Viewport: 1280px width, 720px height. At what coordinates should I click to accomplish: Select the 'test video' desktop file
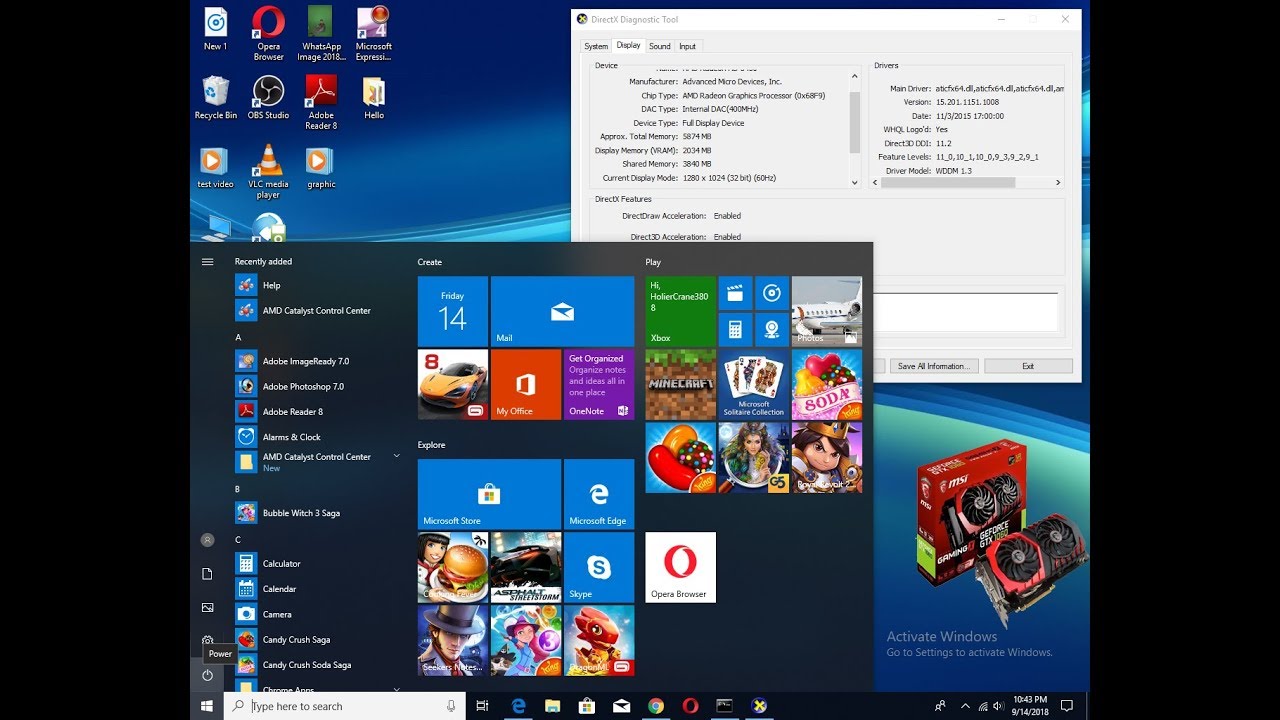point(215,167)
